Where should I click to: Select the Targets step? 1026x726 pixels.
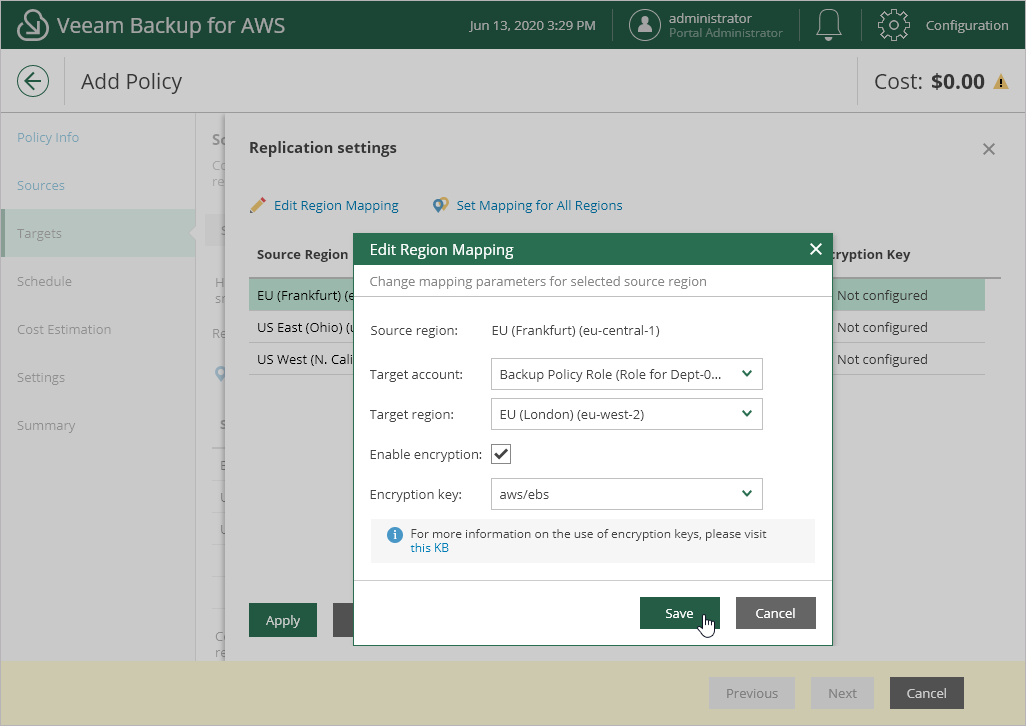[x=98, y=233]
